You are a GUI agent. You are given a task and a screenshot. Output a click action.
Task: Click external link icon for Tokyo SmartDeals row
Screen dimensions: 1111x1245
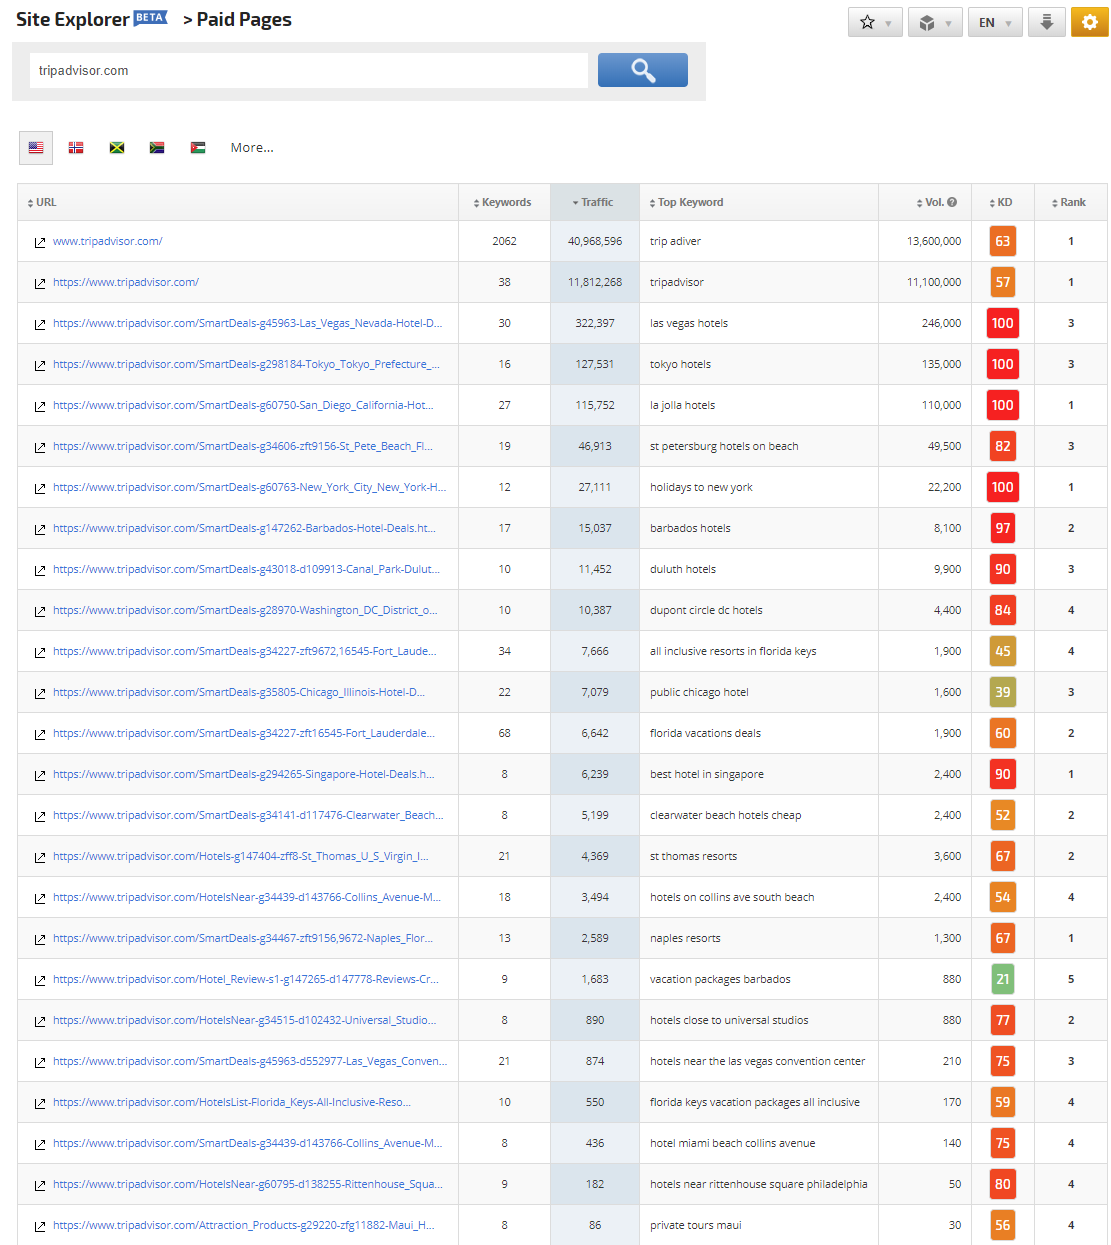pos(40,365)
